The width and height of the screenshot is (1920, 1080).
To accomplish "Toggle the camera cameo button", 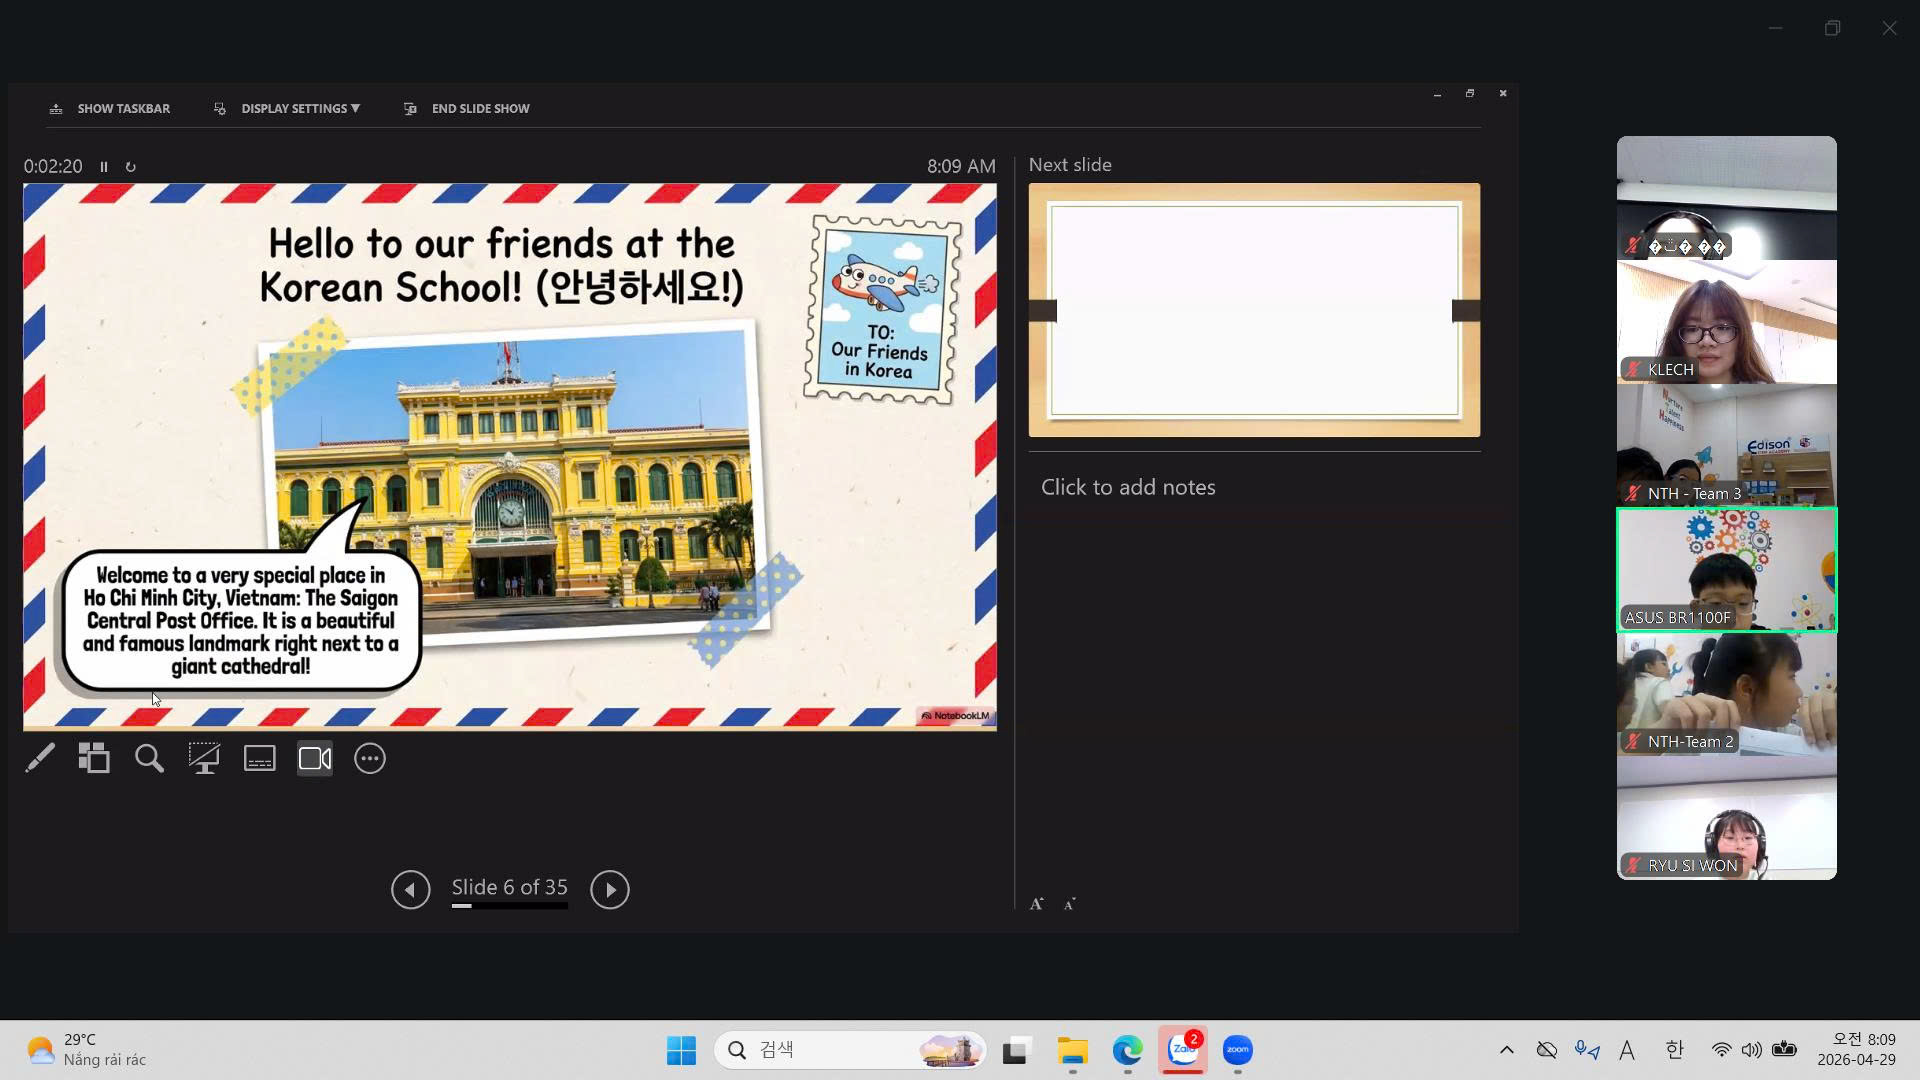I will click(x=315, y=759).
